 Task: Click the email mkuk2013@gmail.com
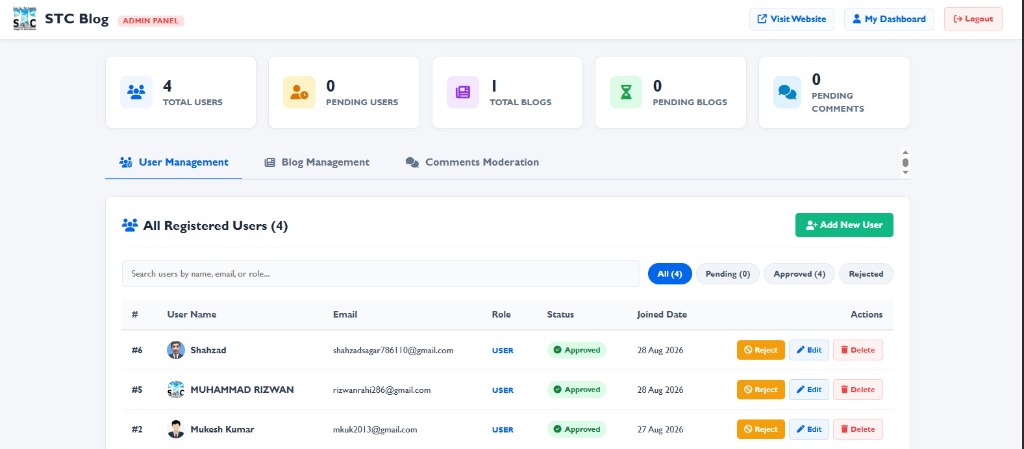pos(375,430)
